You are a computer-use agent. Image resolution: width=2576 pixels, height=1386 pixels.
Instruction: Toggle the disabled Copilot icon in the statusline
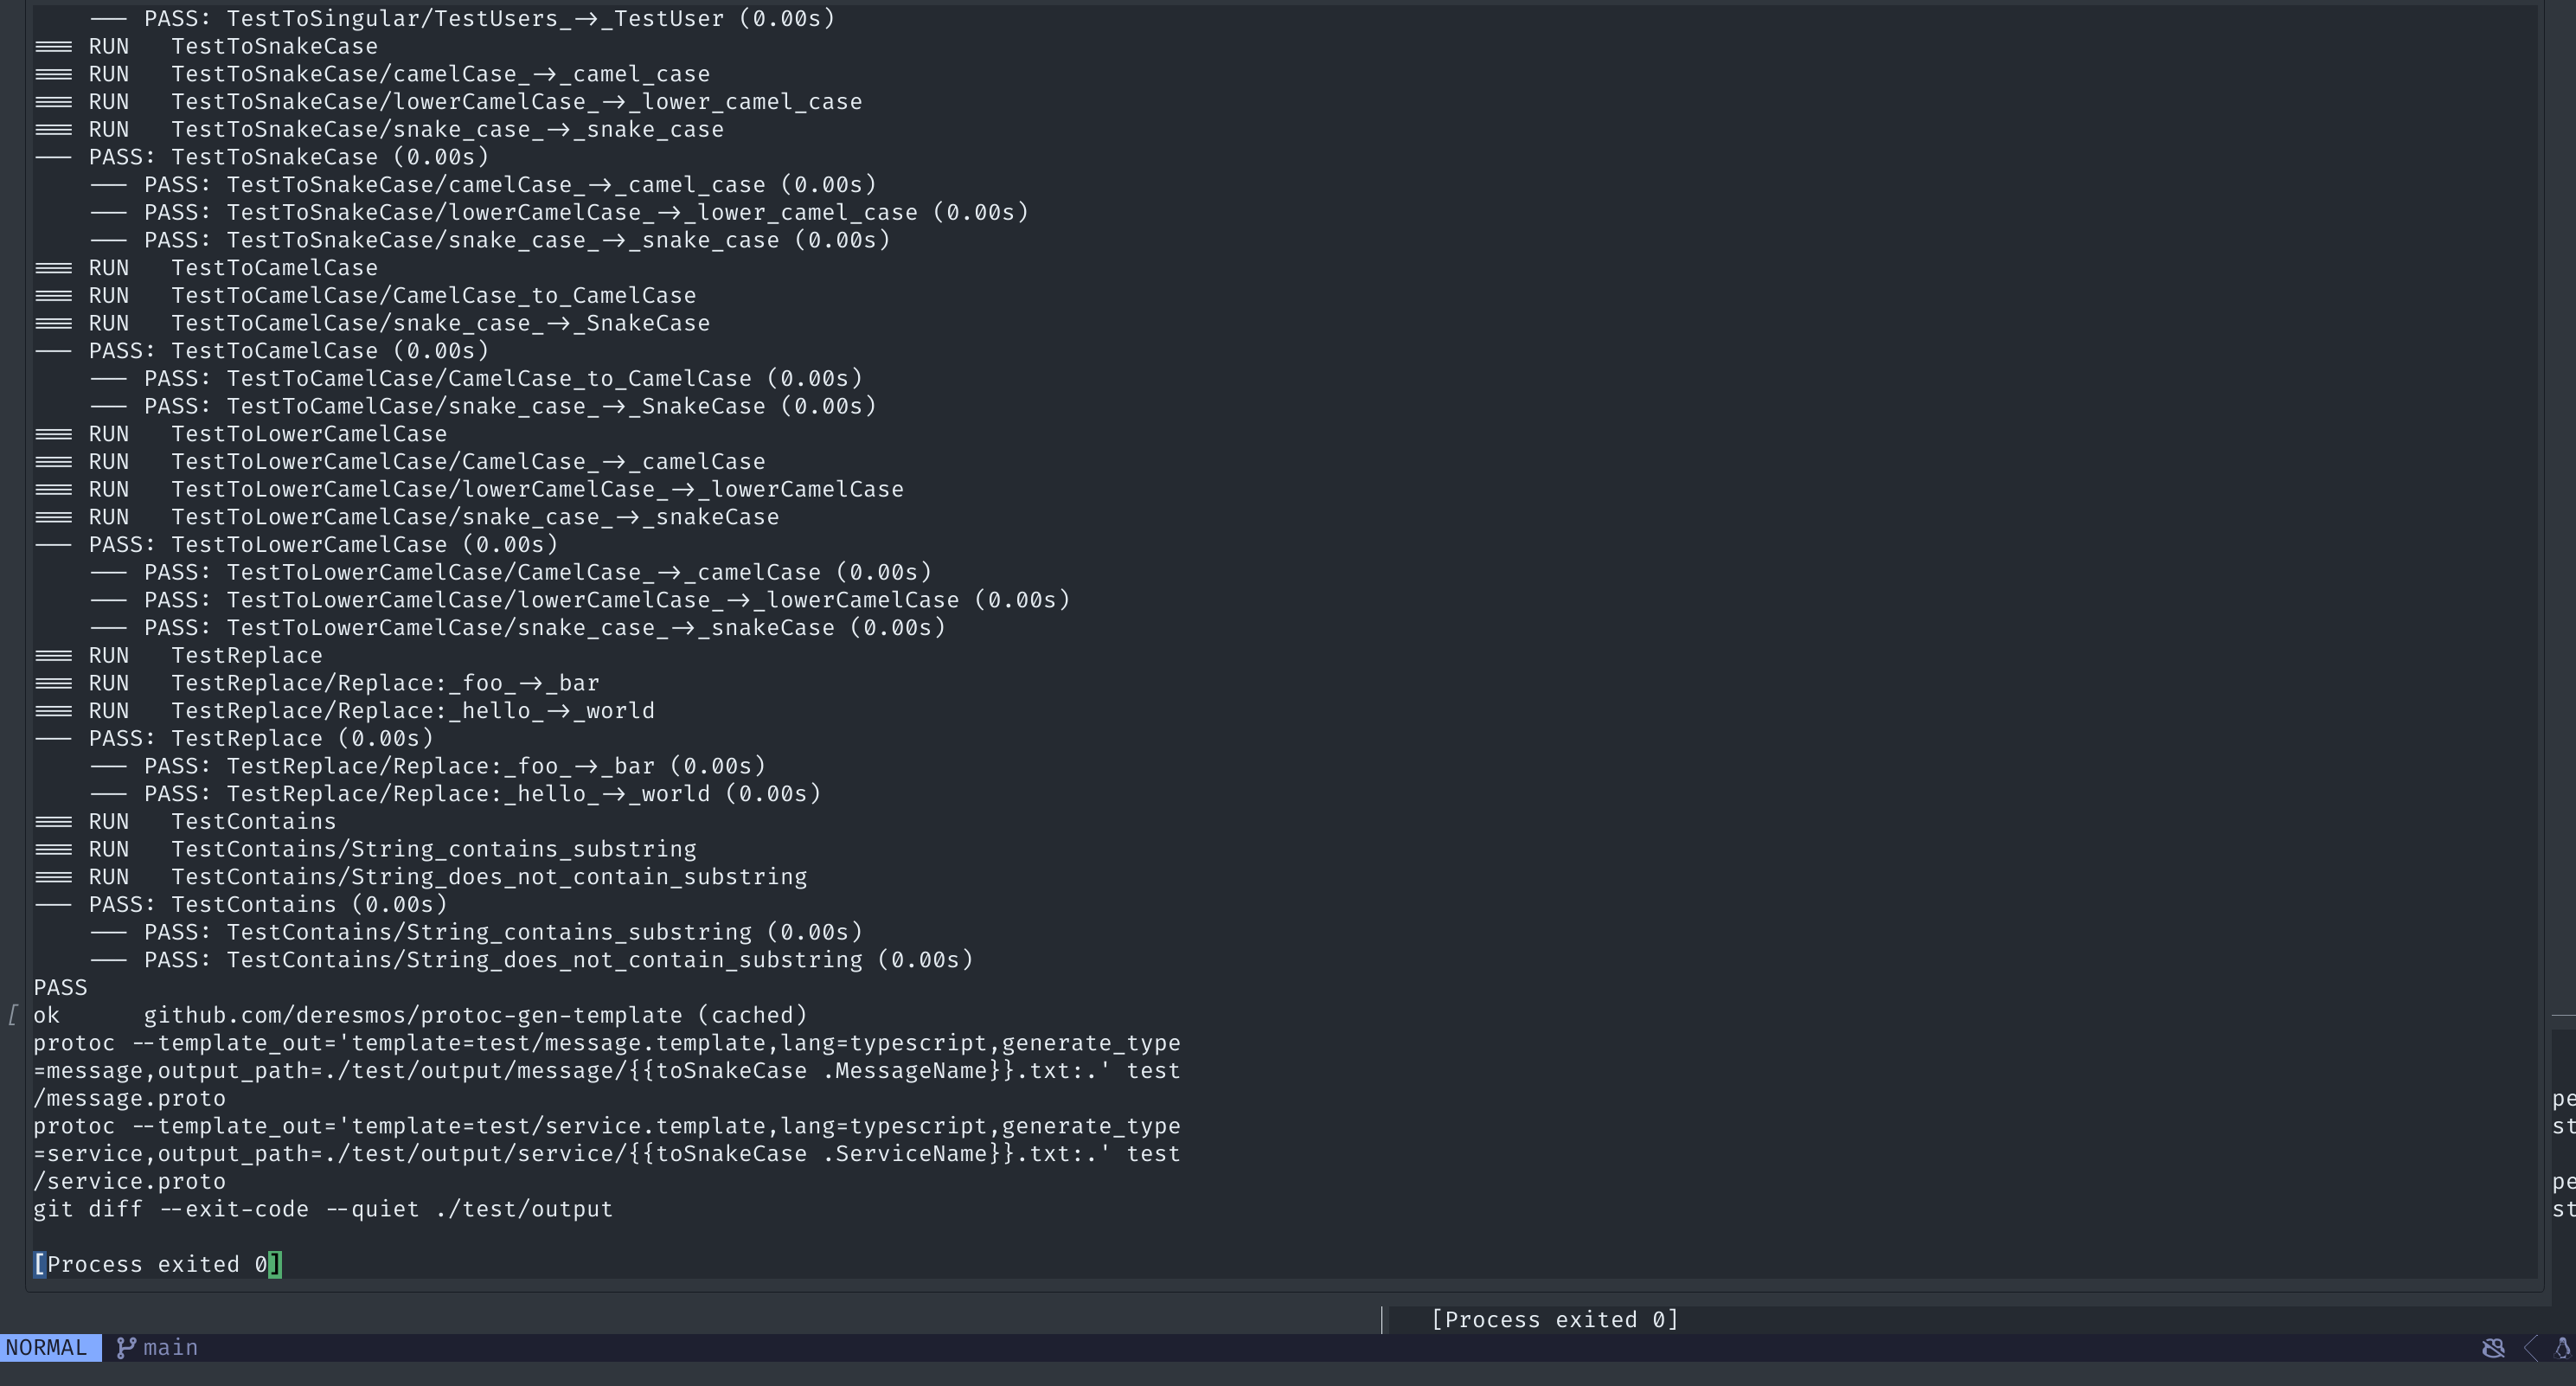click(x=2494, y=1348)
